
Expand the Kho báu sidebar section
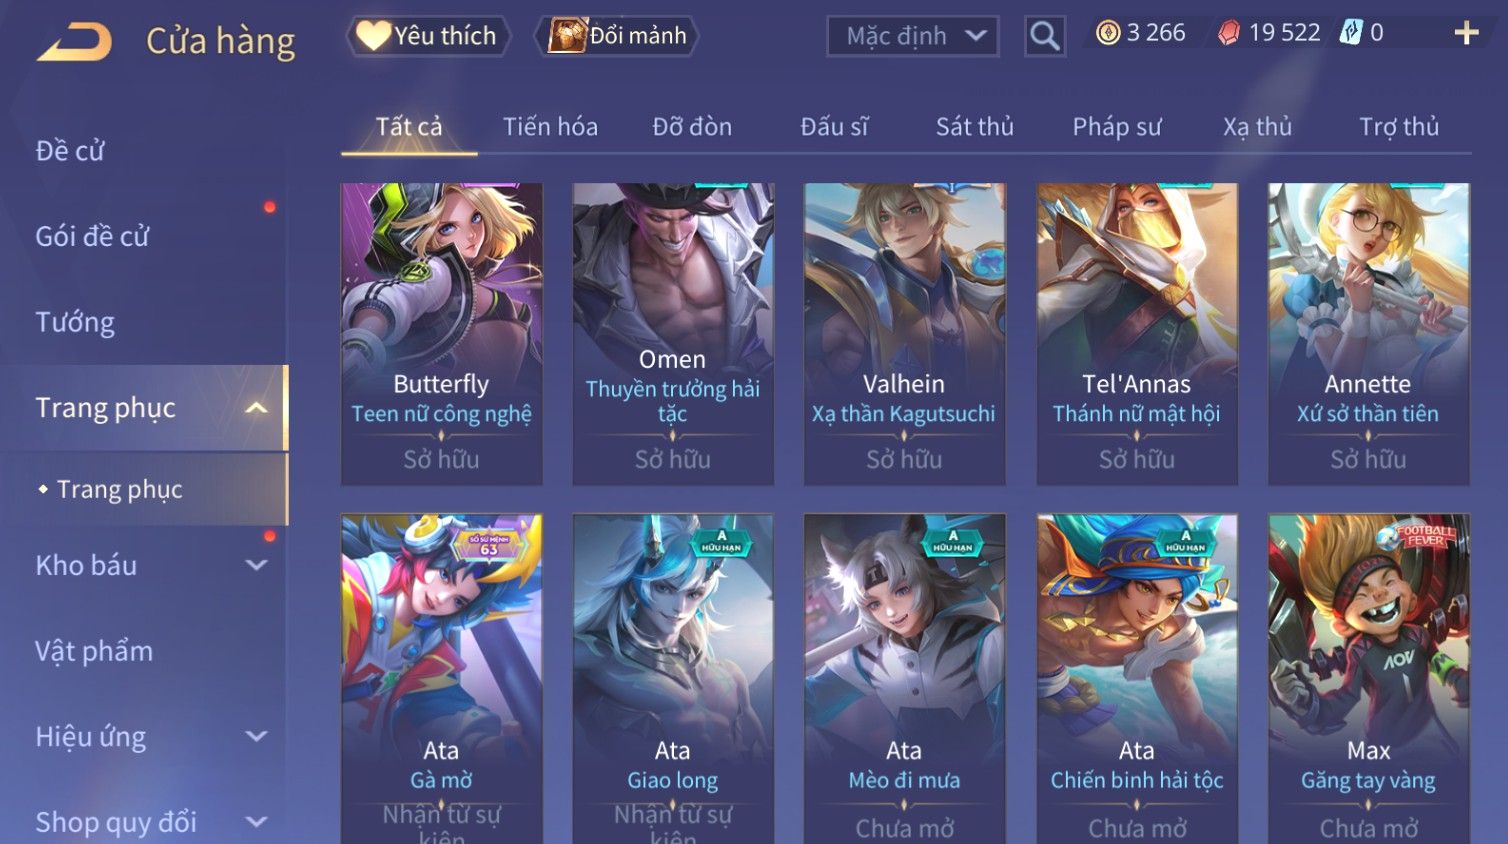point(256,565)
